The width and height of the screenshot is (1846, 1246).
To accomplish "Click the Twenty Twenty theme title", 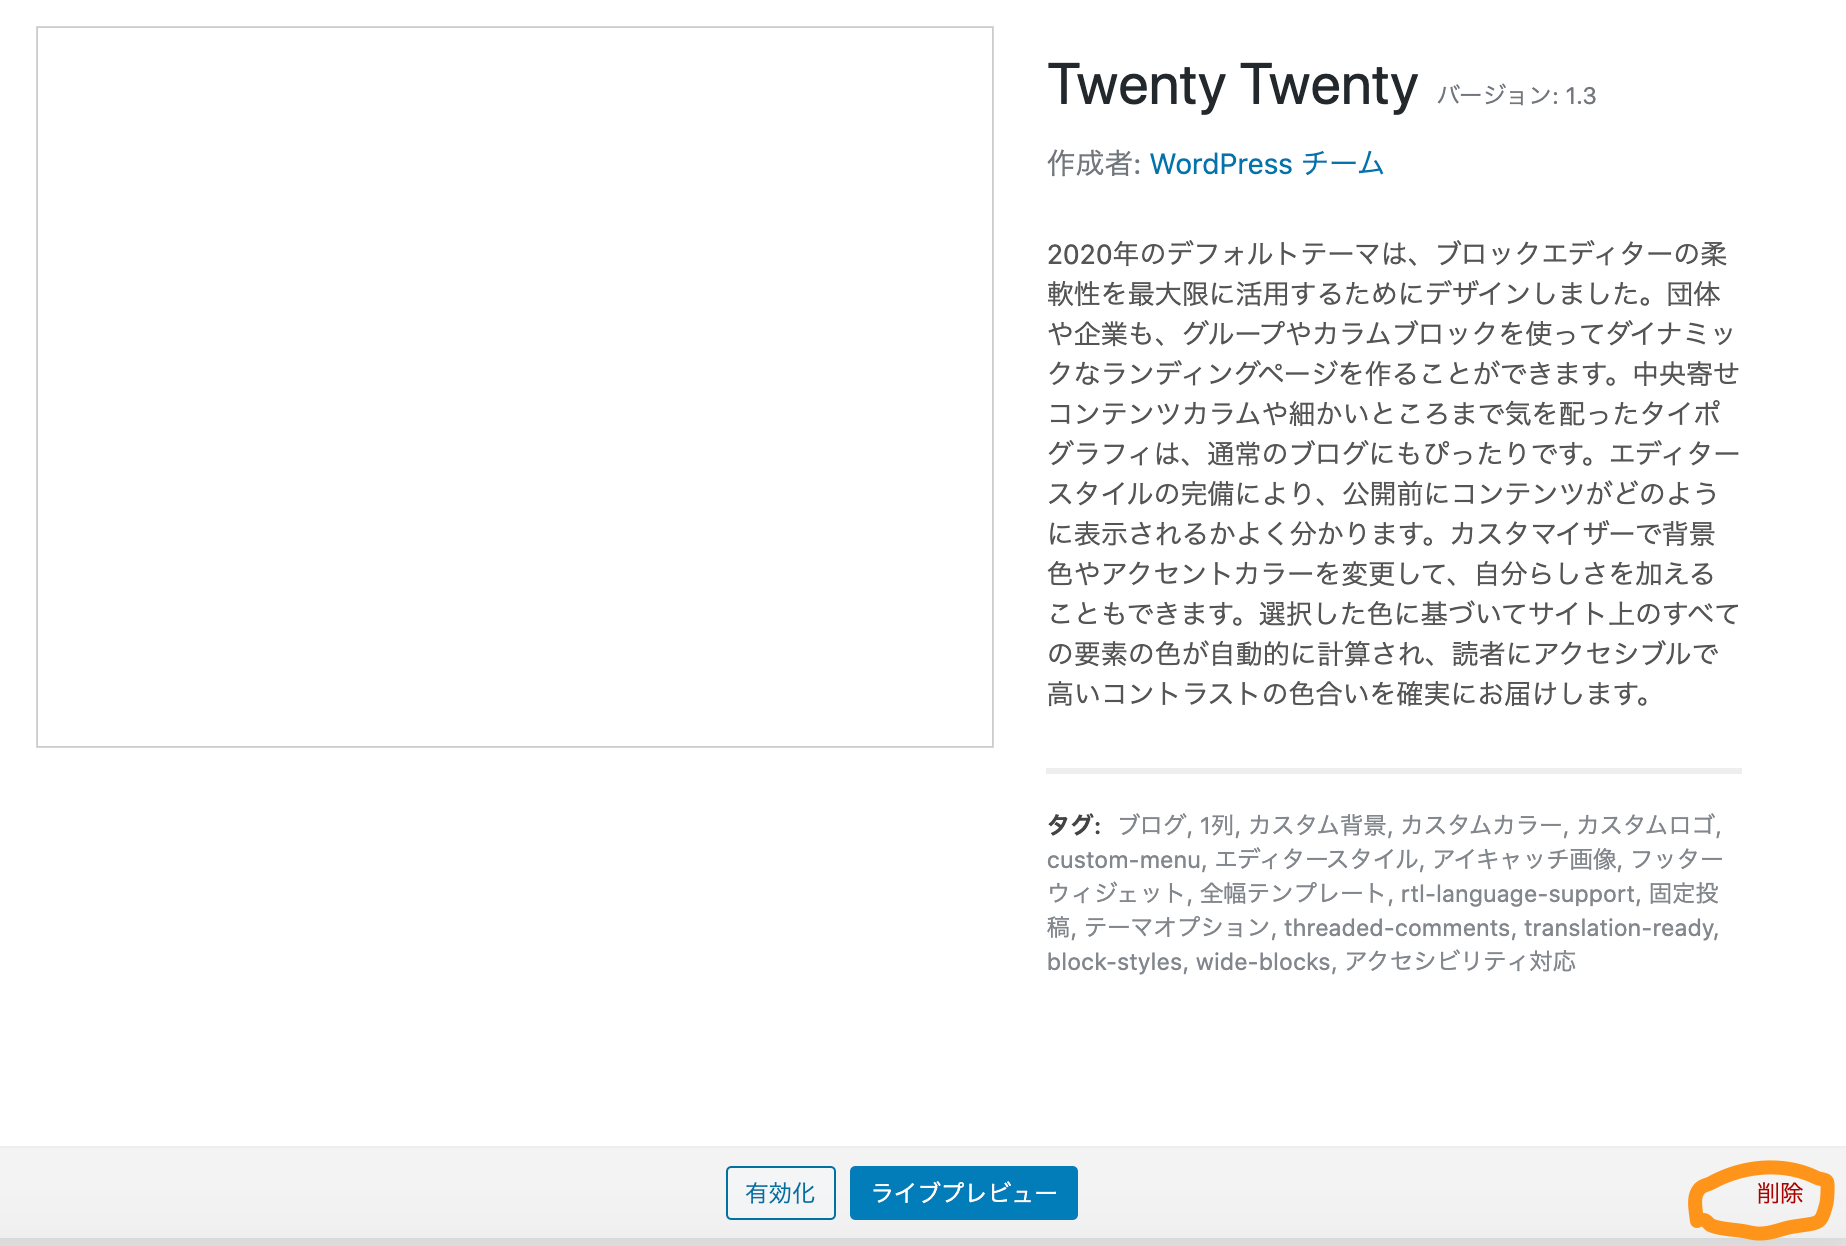I will (1232, 85).
